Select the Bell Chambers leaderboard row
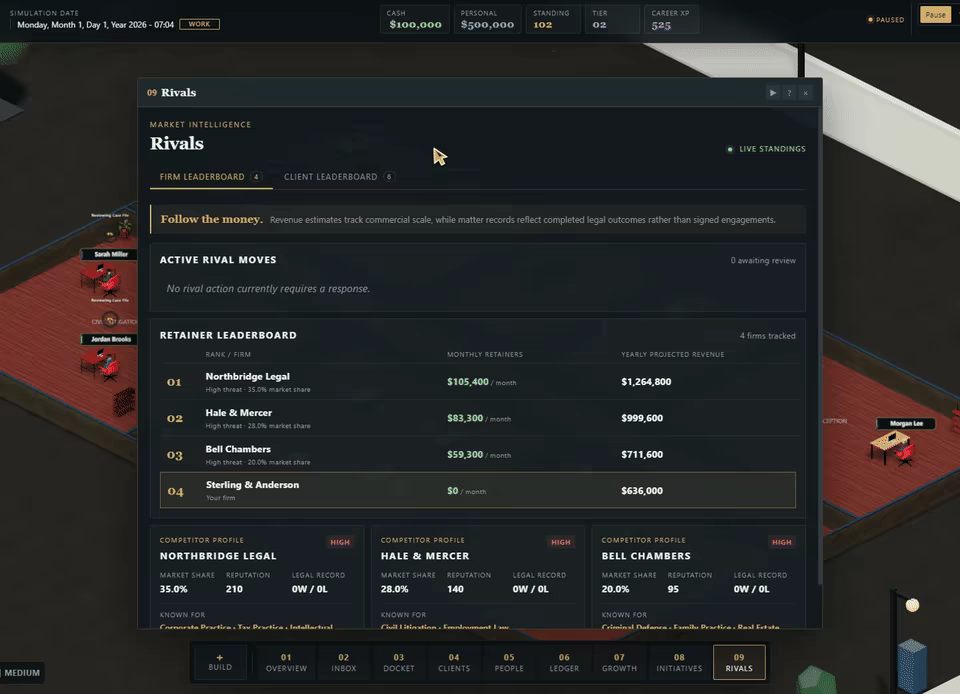 pyautogui.click(x=478, y=454)
